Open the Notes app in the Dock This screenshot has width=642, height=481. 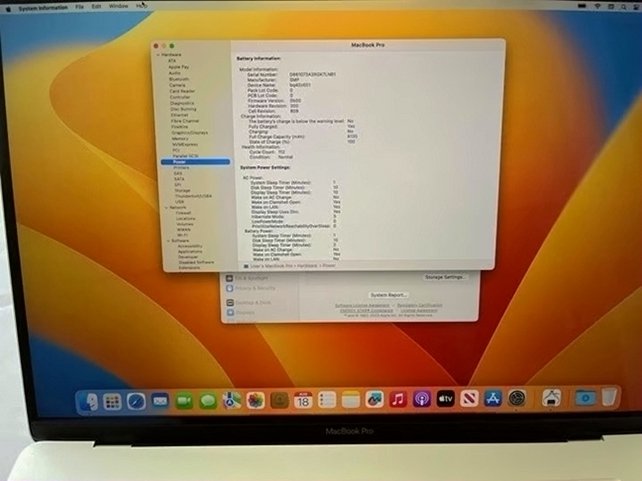pos(351,400)
